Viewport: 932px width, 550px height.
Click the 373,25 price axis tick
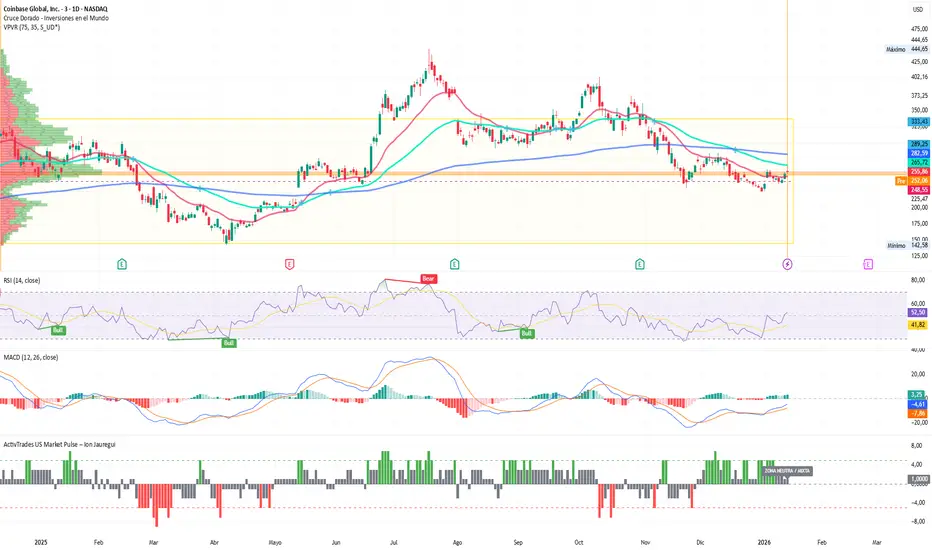click(919, 96)
